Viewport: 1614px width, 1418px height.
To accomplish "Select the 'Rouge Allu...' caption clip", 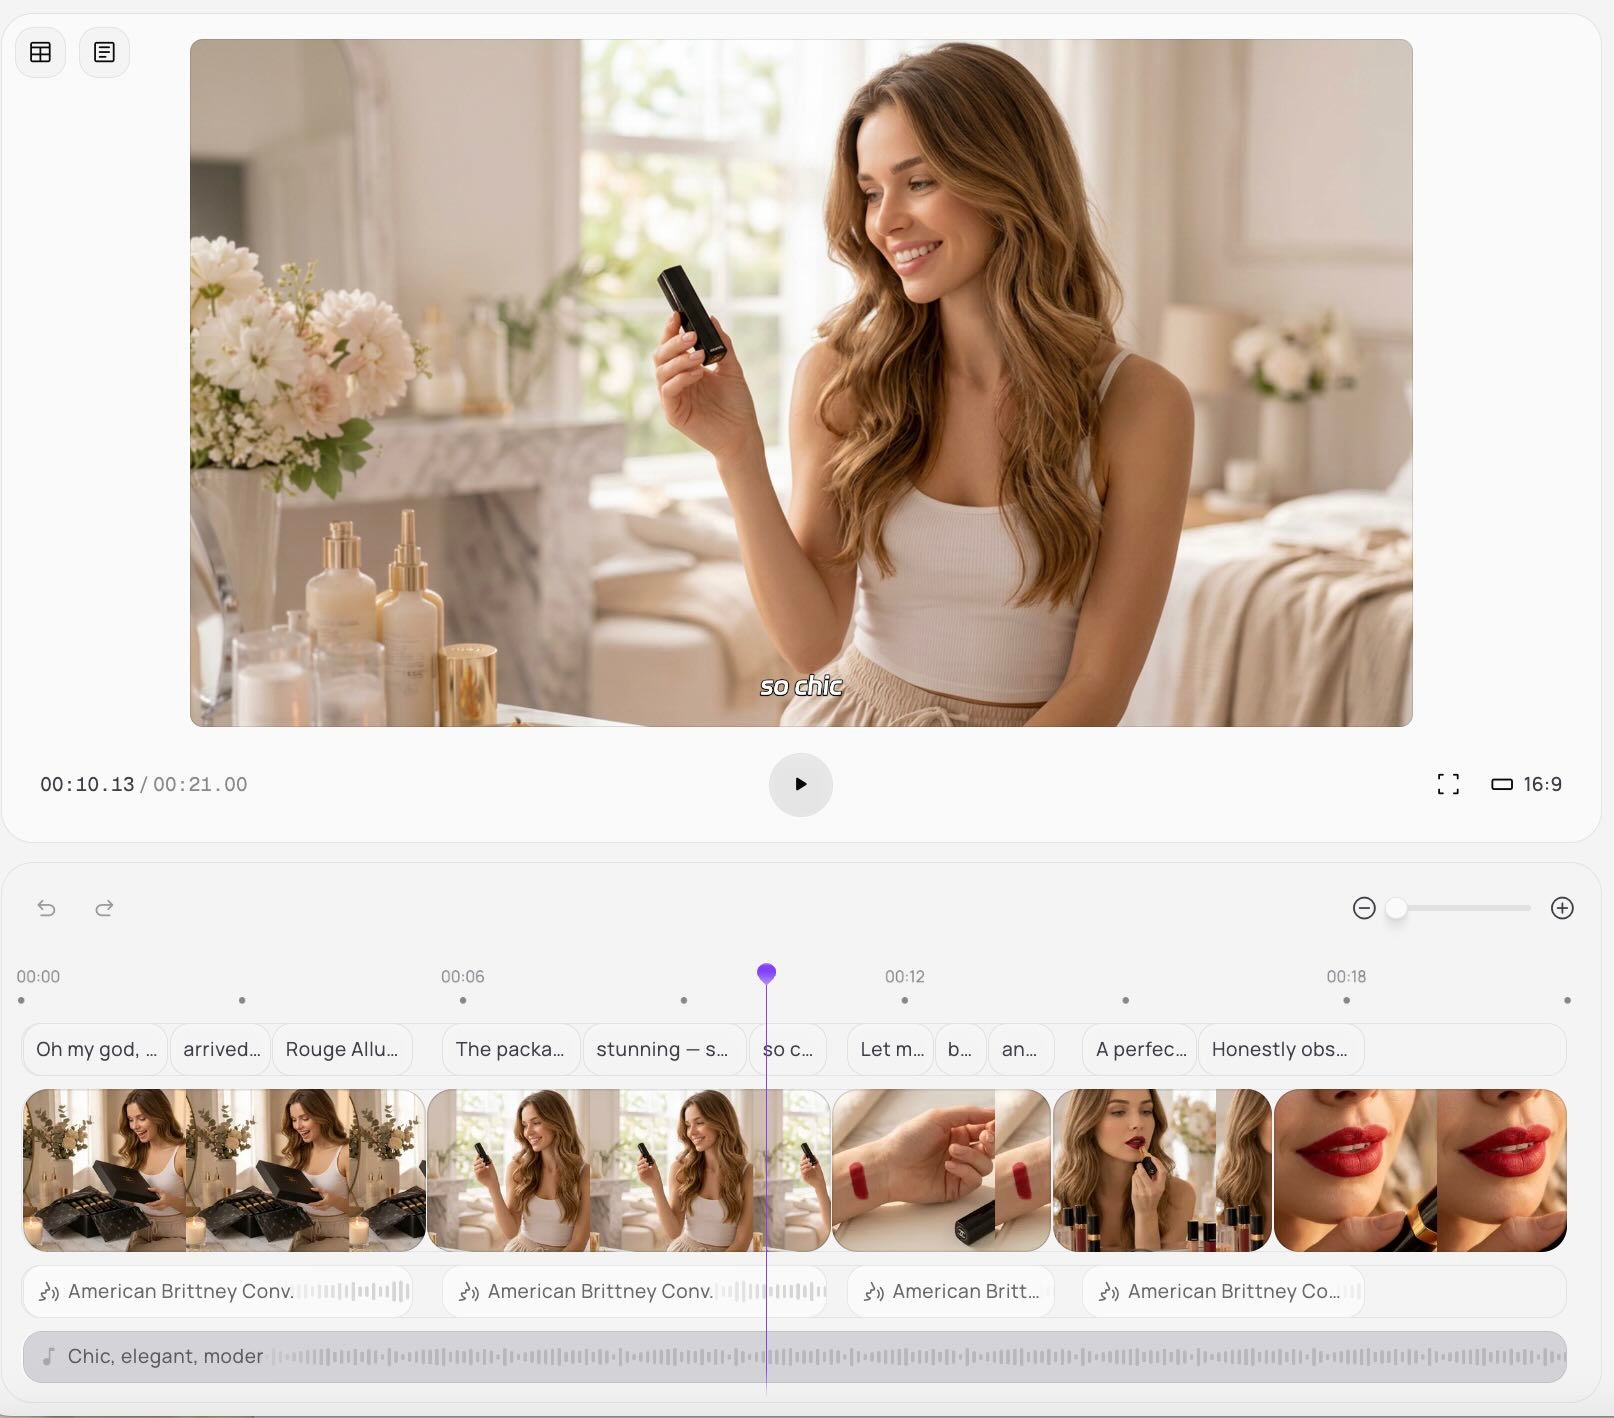I will pyautogui.click(x=341, y=1049).
